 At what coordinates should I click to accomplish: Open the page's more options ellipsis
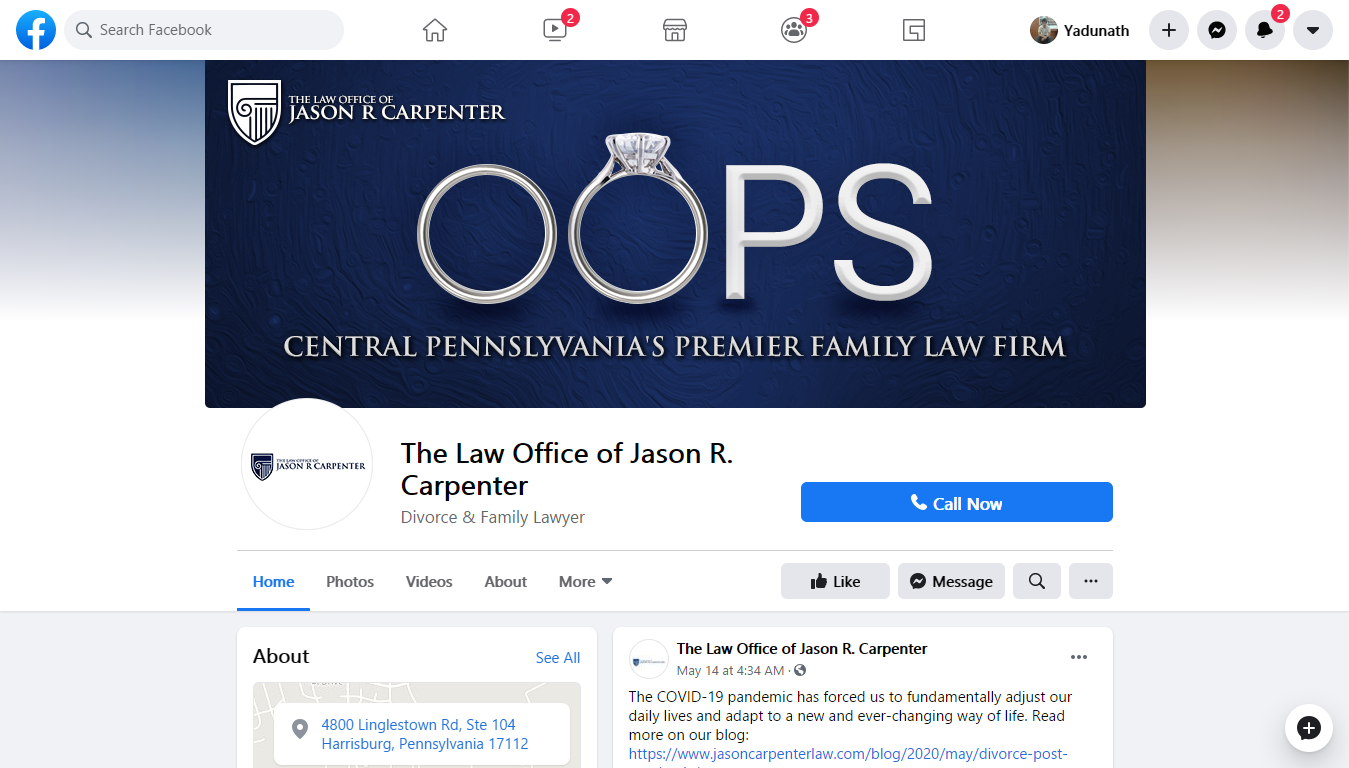(1091, 581)
